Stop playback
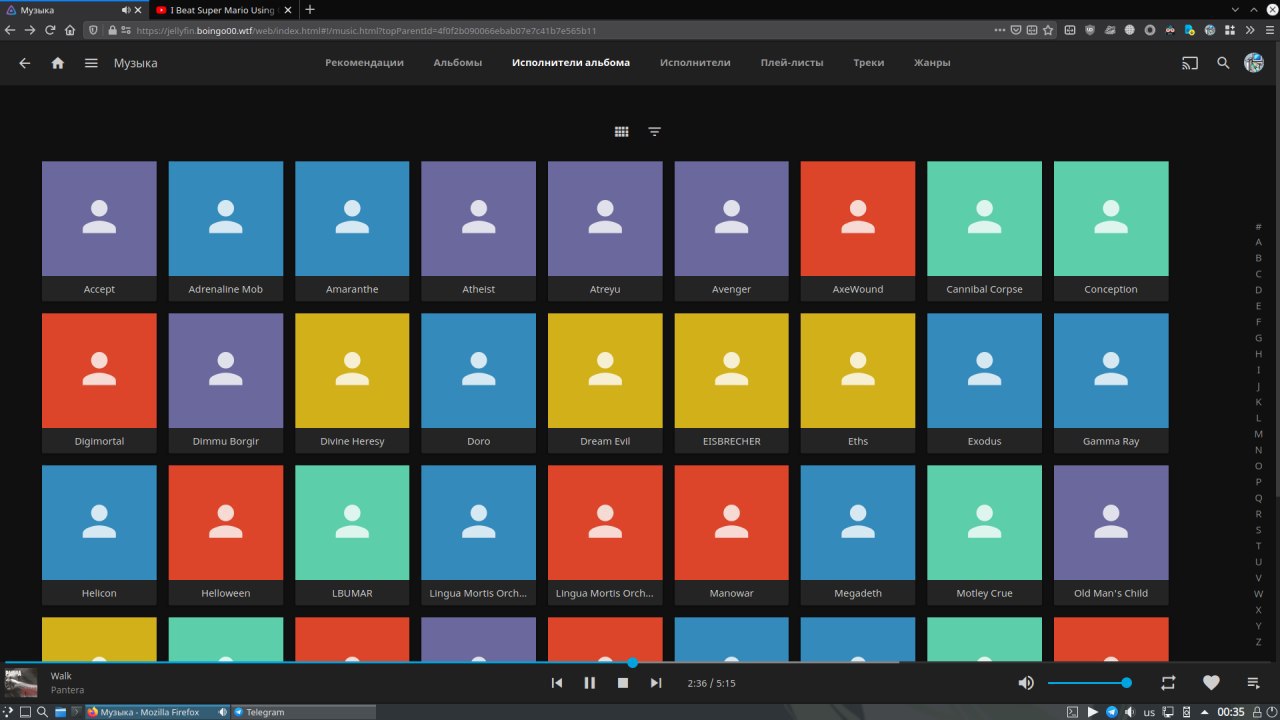The height and width of the screenshot is (720, 1280). 623,683
